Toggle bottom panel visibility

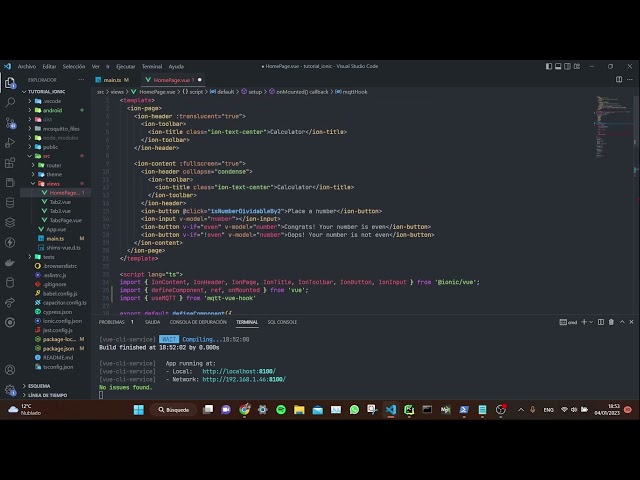pyautogui.click(x=558, y=66)
